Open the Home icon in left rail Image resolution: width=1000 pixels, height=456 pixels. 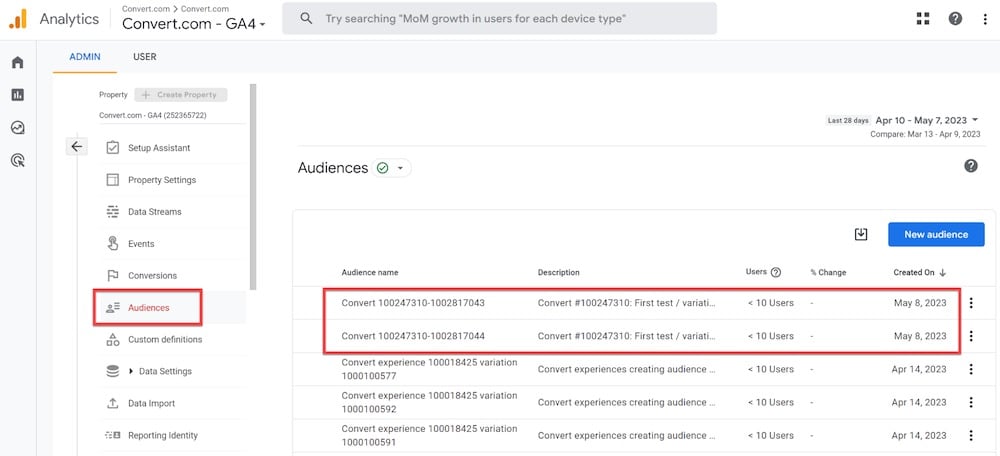click(18, 62)
